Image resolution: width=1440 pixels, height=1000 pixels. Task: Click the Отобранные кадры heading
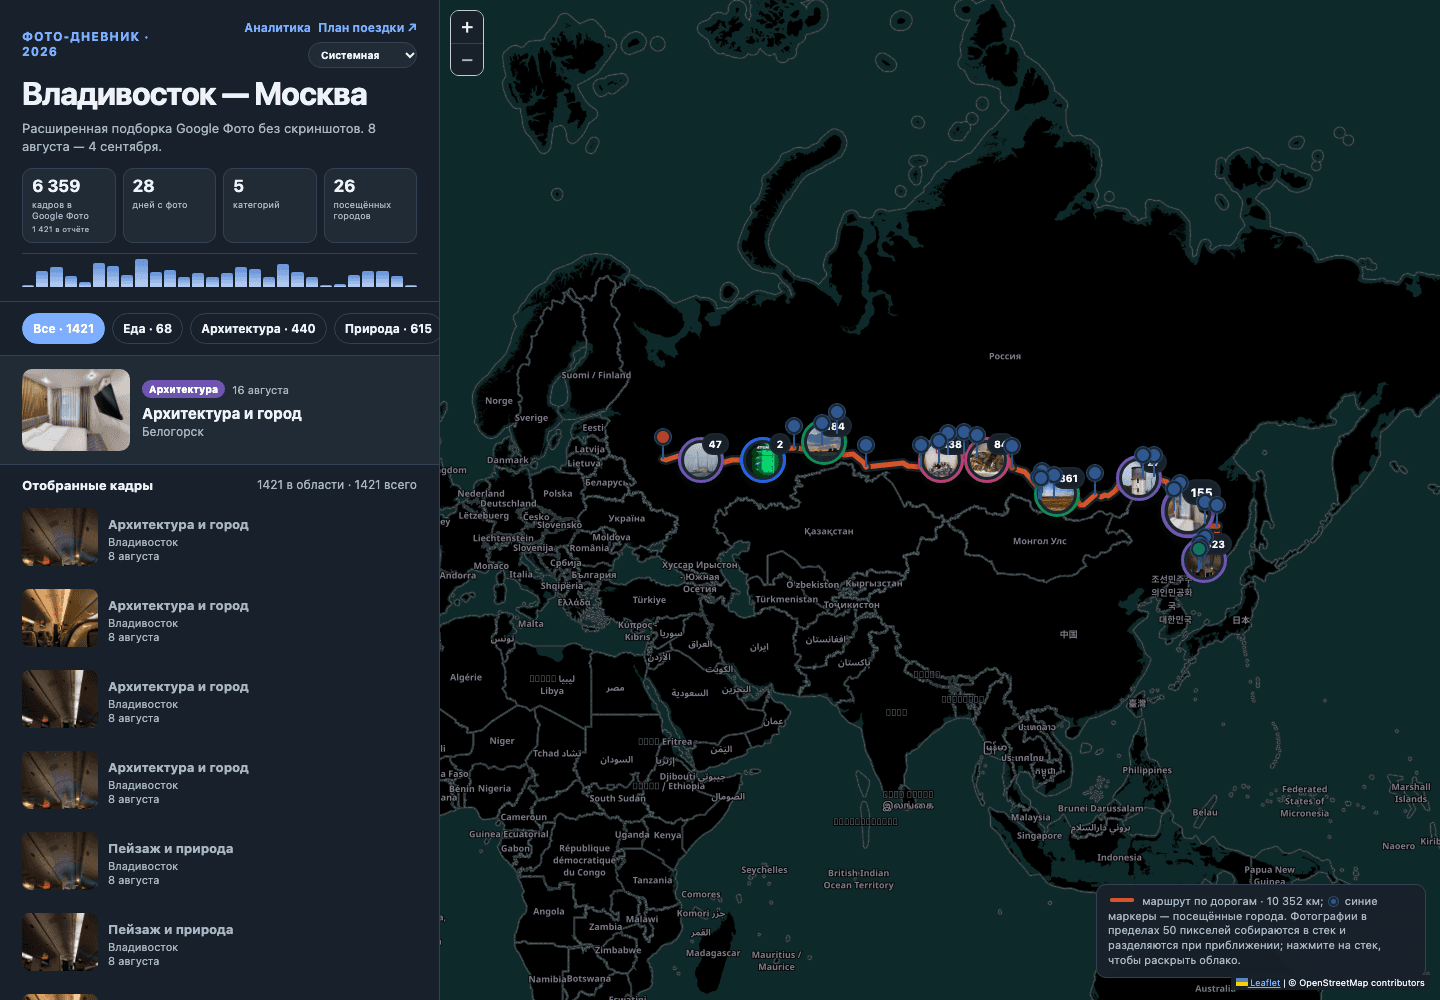[x=88, y=485]
